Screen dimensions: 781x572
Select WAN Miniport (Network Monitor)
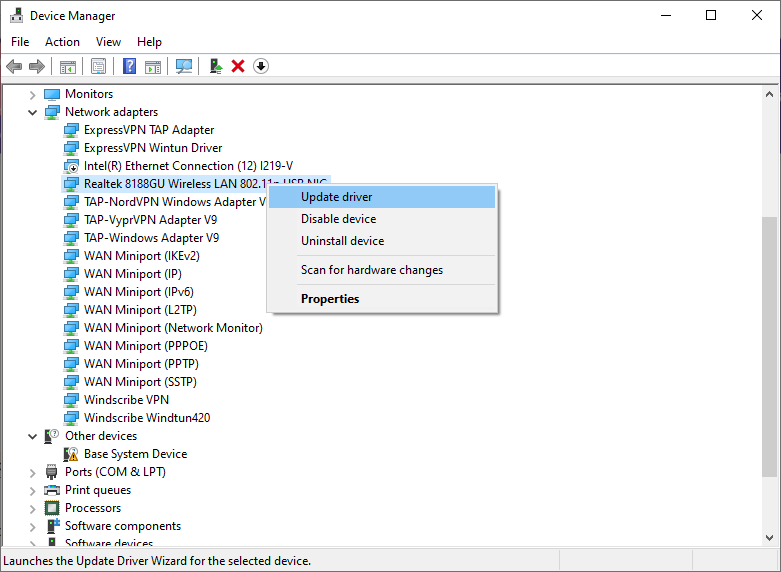click(173, 327)
